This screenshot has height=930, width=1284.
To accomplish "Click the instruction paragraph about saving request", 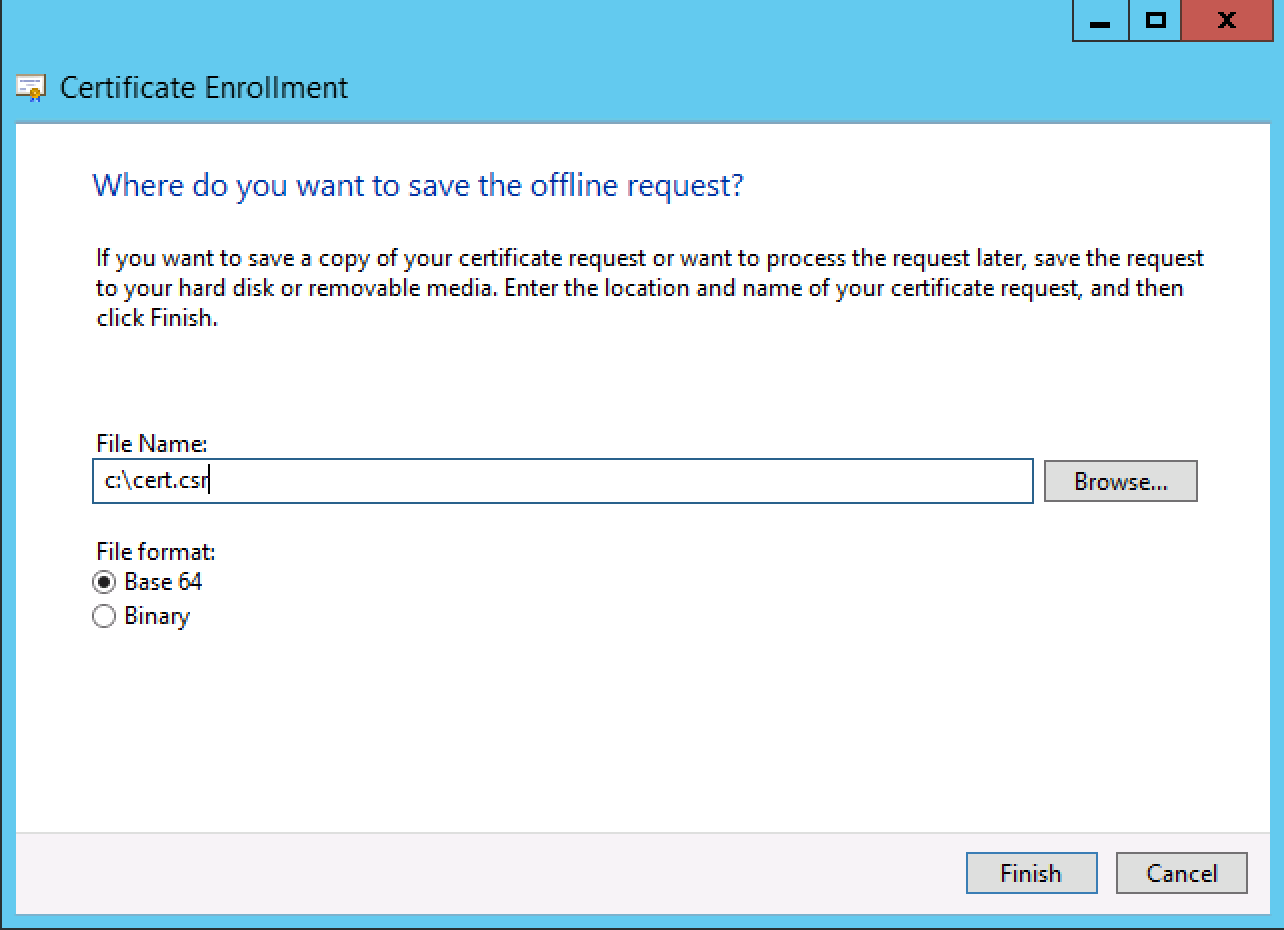I will click(640, 288).
